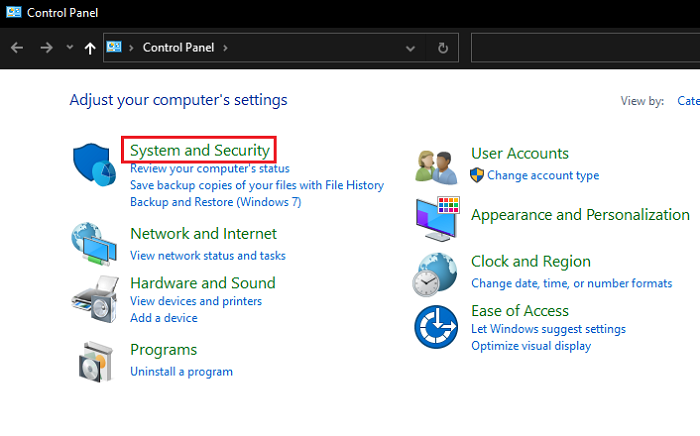This screenshot has height=436, width=700.
Task: Go up one level with Up arrow
Action: click(90, 48)
